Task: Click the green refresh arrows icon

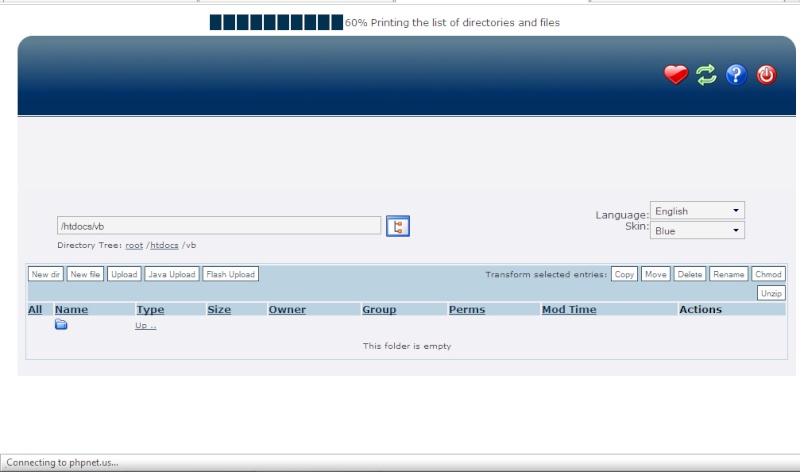Action: (706, 75)
